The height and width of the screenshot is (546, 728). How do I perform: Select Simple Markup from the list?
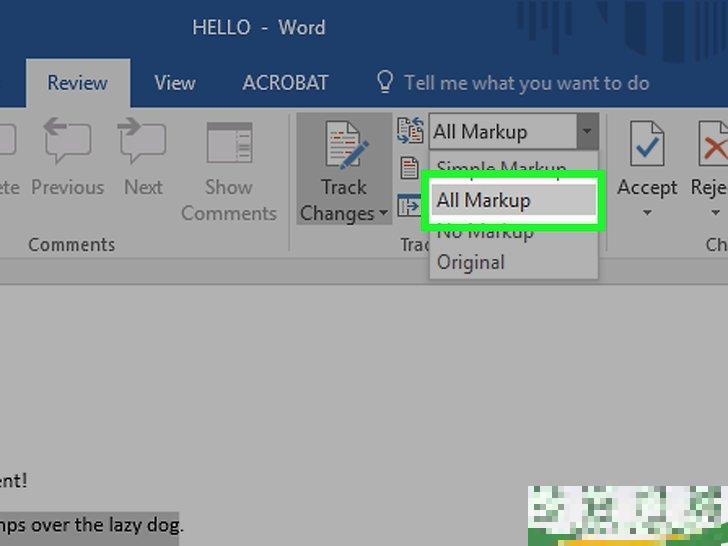[501, 166]
